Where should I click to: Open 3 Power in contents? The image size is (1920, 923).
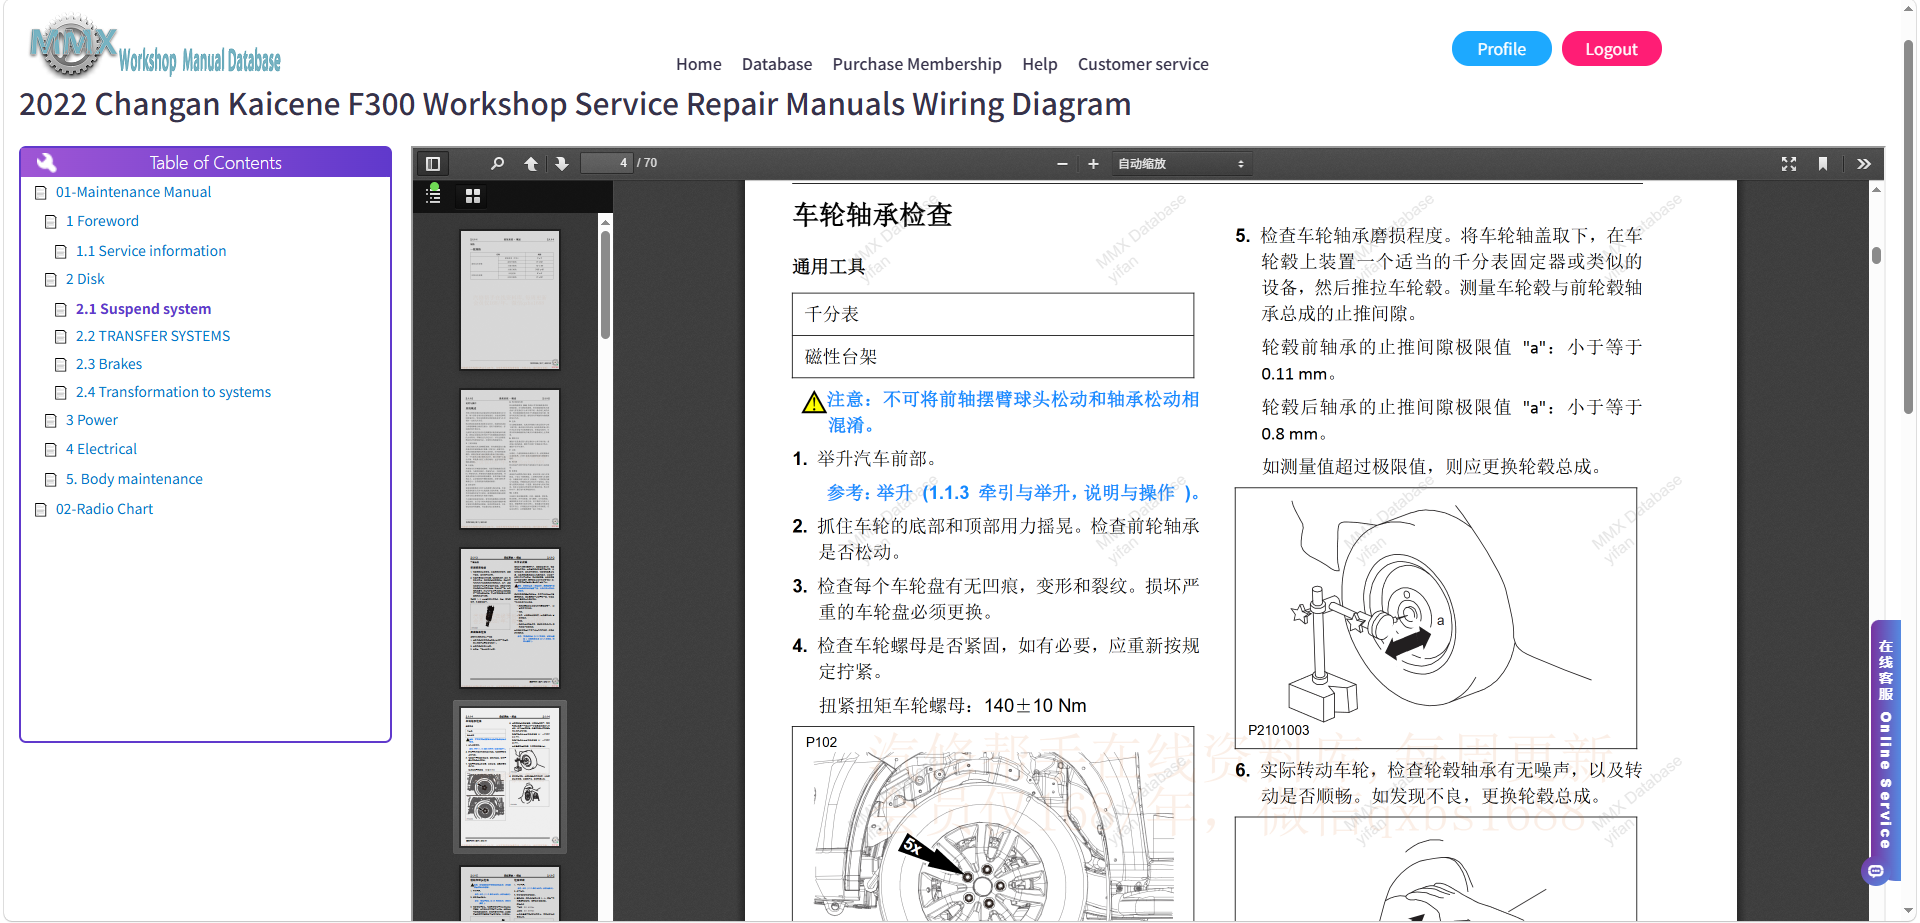click(x=91, y=420)
